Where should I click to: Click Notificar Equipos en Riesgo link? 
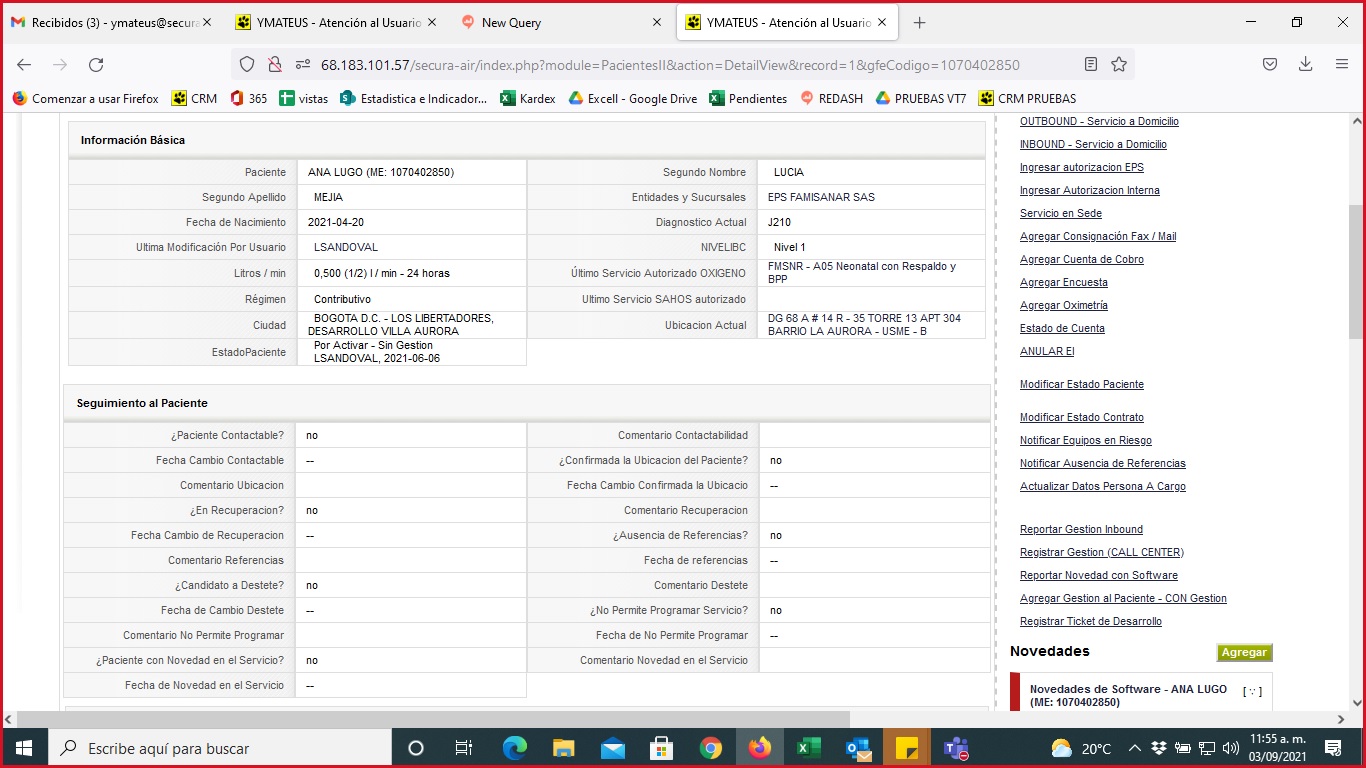point(1086,440)
